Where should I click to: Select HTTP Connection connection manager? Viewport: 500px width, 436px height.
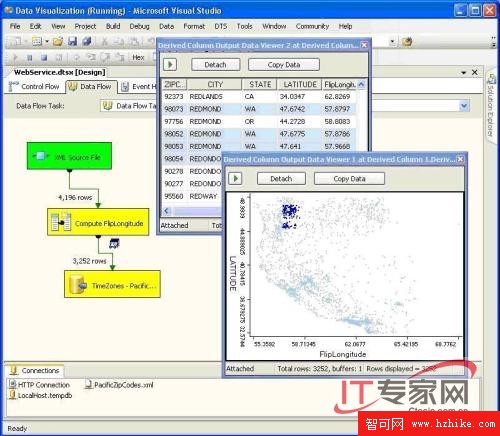[x=39, y=385]
